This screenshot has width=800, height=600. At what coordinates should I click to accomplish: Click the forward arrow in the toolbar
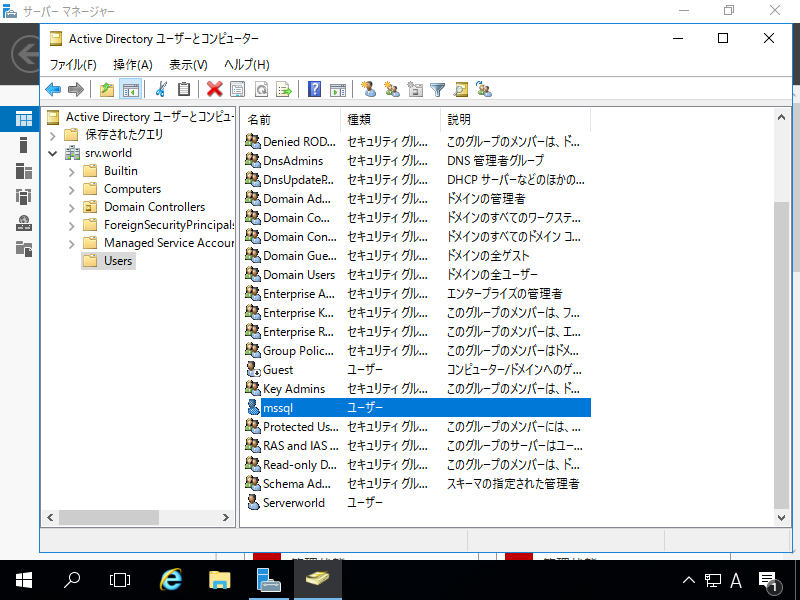(76, 90)
